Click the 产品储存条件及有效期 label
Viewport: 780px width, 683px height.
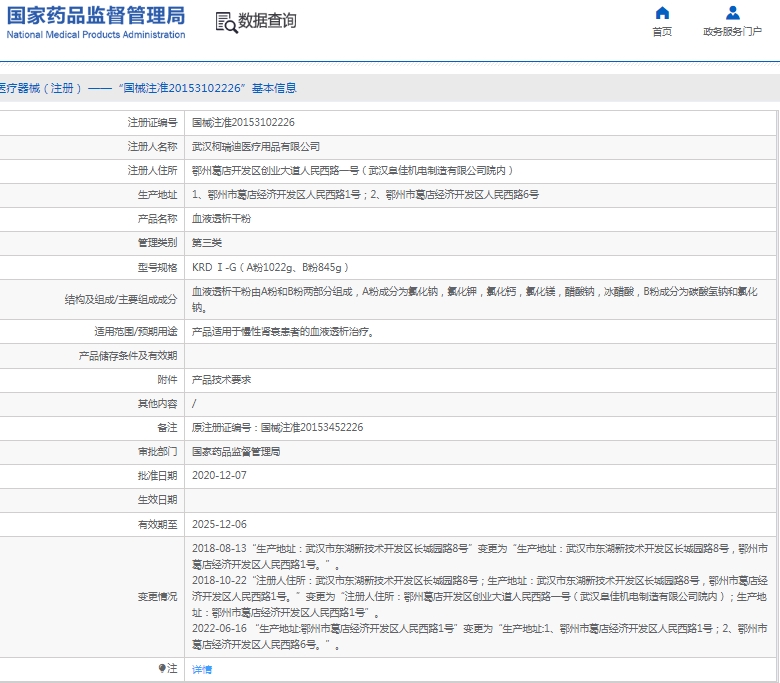[128, 356]
